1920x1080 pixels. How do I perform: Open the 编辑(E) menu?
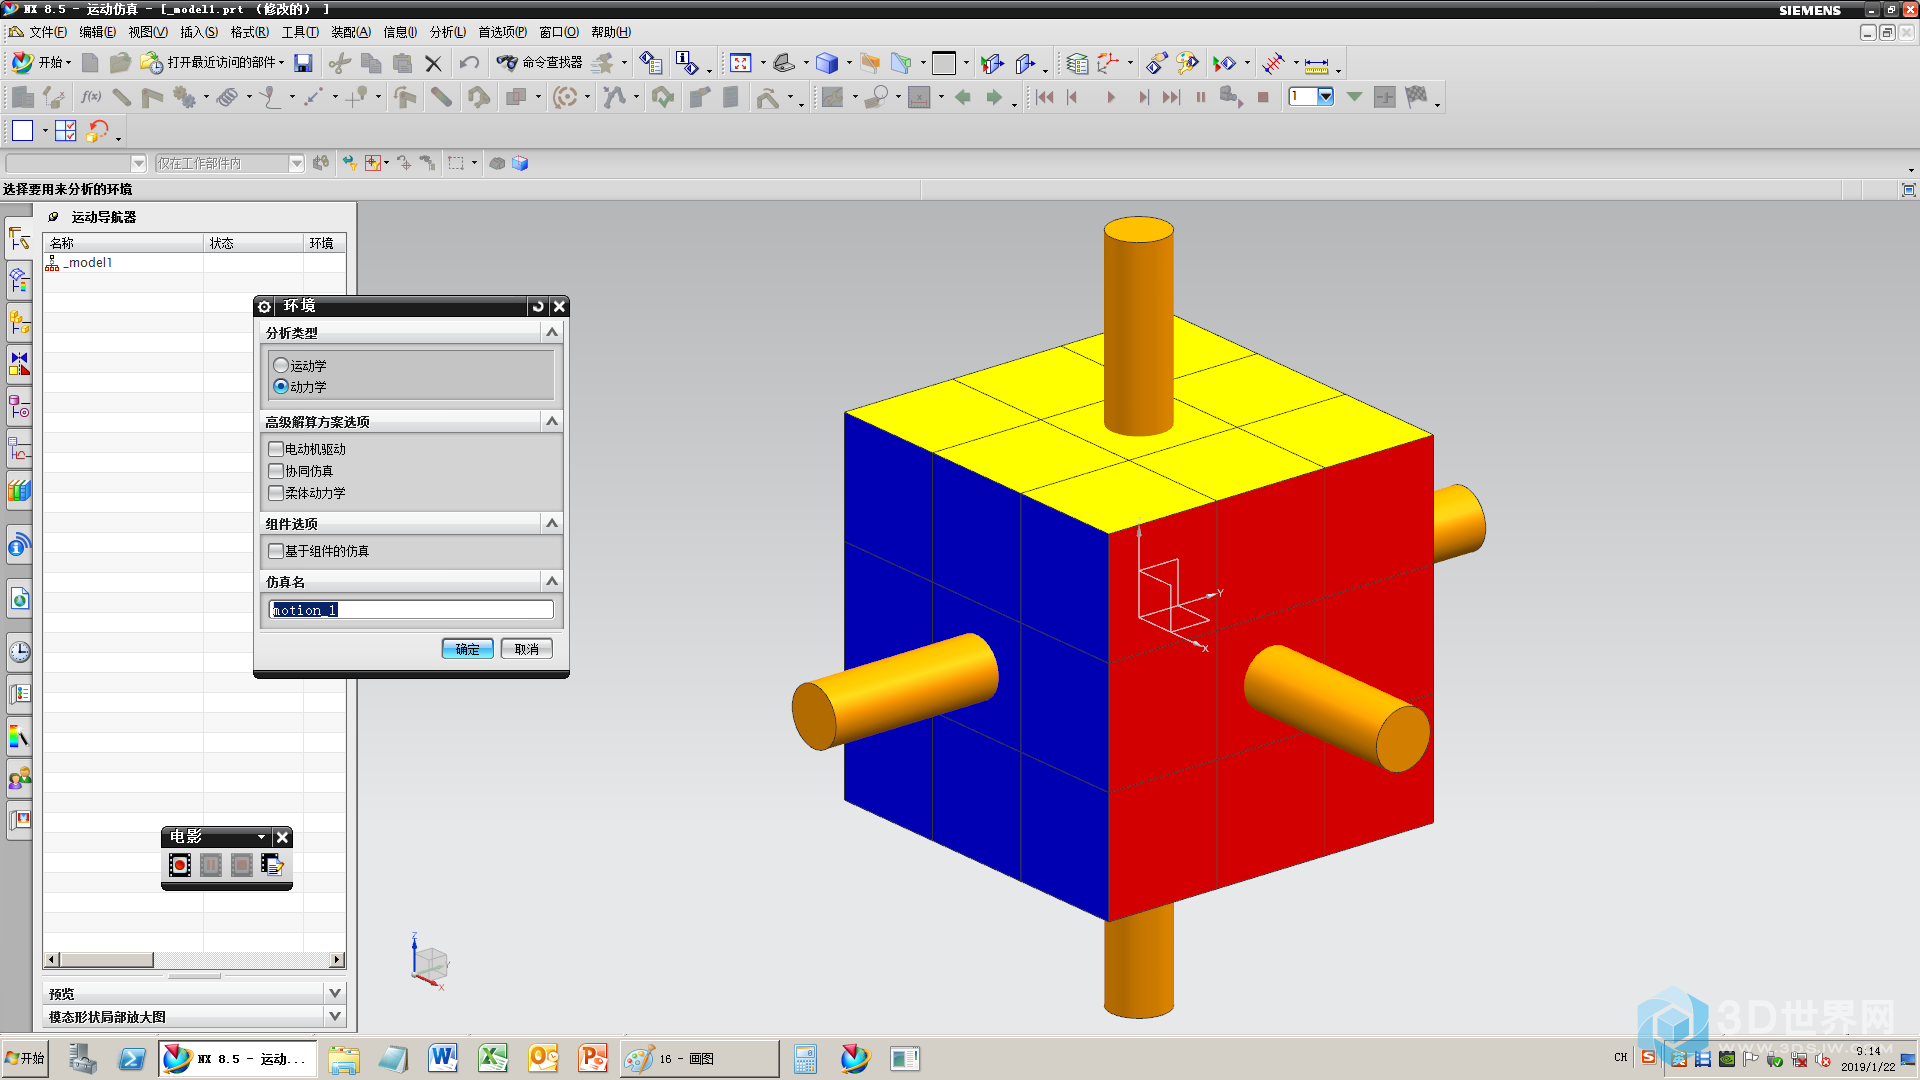click(x=97, y=32)
